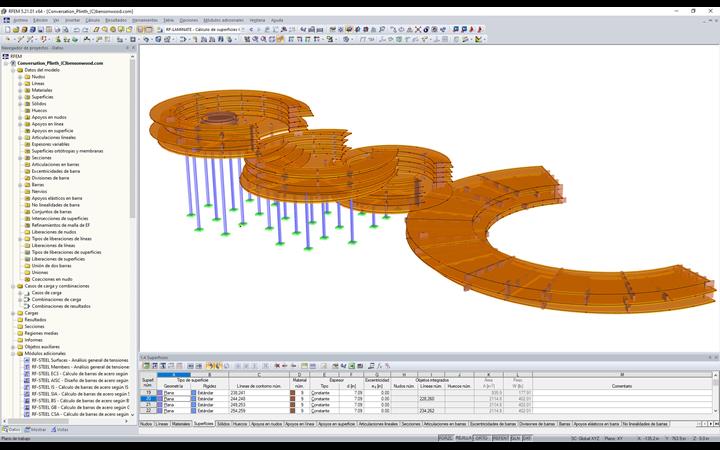
Task: Select the Regiones medias tree item
Action: tap(41, 333)
